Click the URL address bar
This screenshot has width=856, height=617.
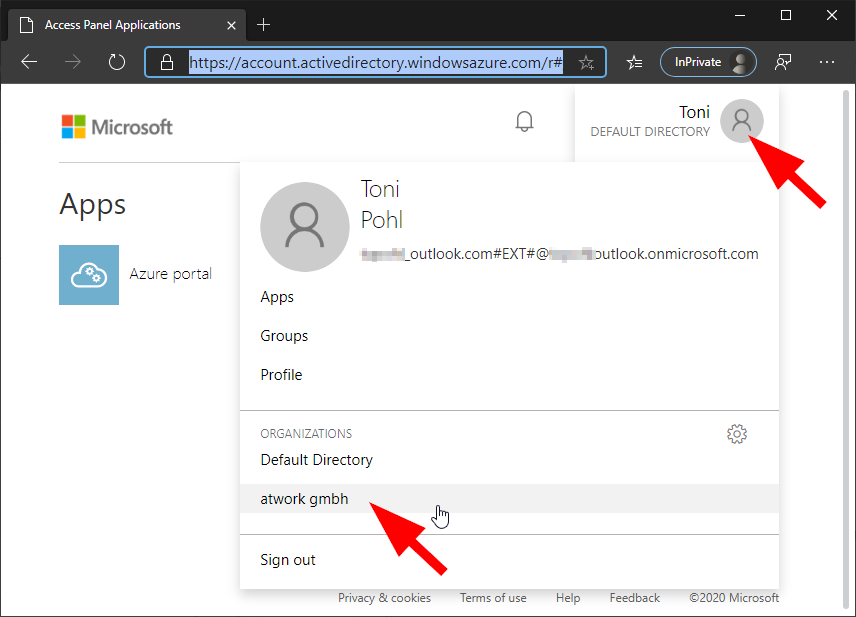(x=376, y=62)
